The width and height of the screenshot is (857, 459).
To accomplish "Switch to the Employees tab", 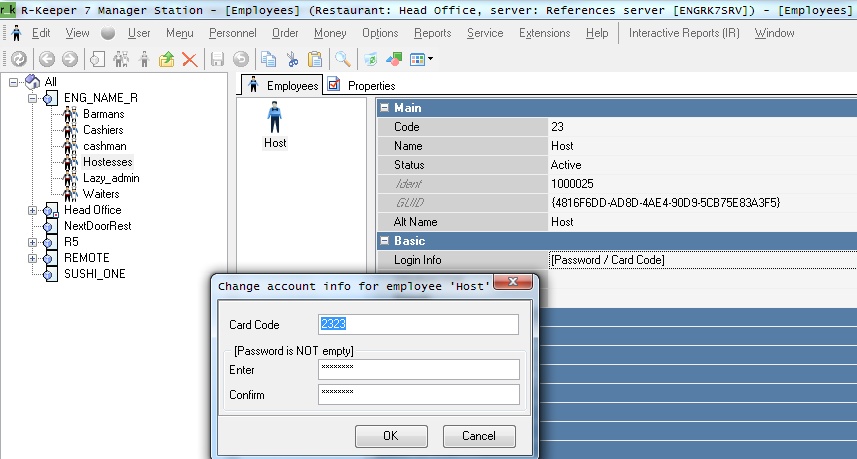I will coord(282,85).
